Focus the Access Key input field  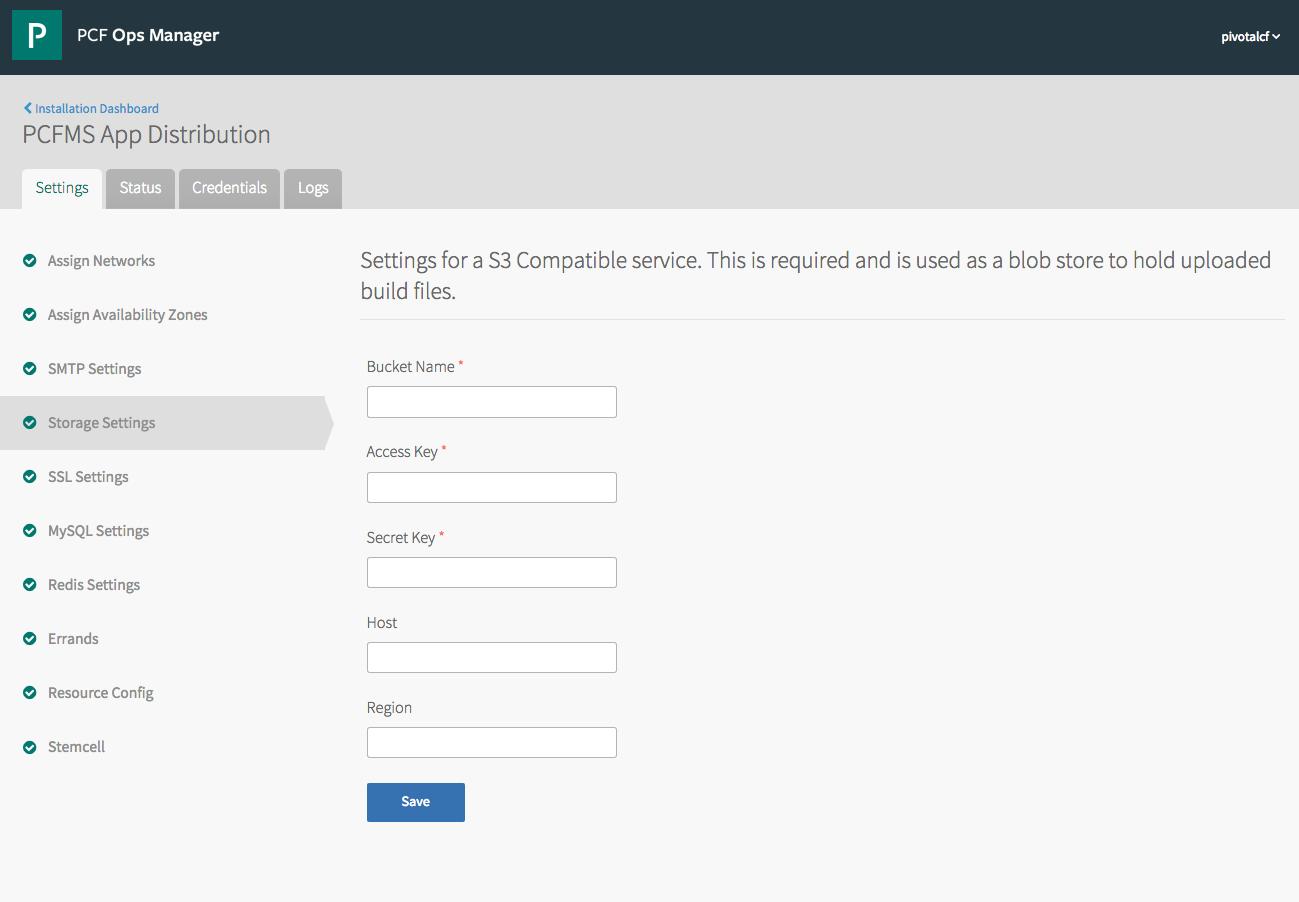pos(492,487)
